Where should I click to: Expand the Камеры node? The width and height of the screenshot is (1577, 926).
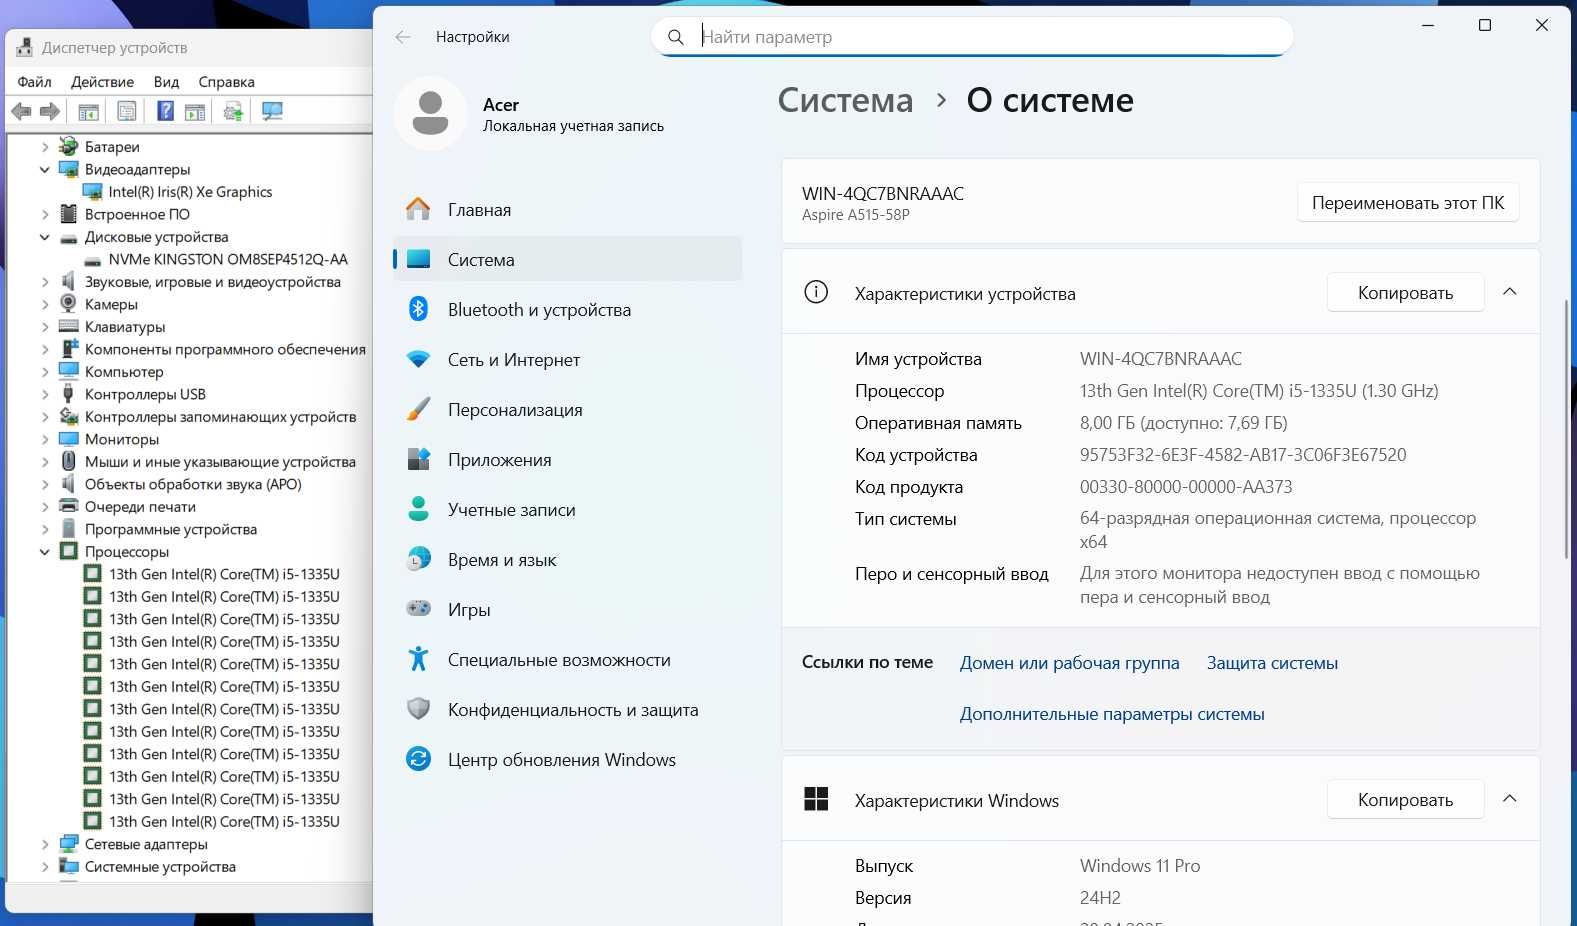(x=45, y=304)
